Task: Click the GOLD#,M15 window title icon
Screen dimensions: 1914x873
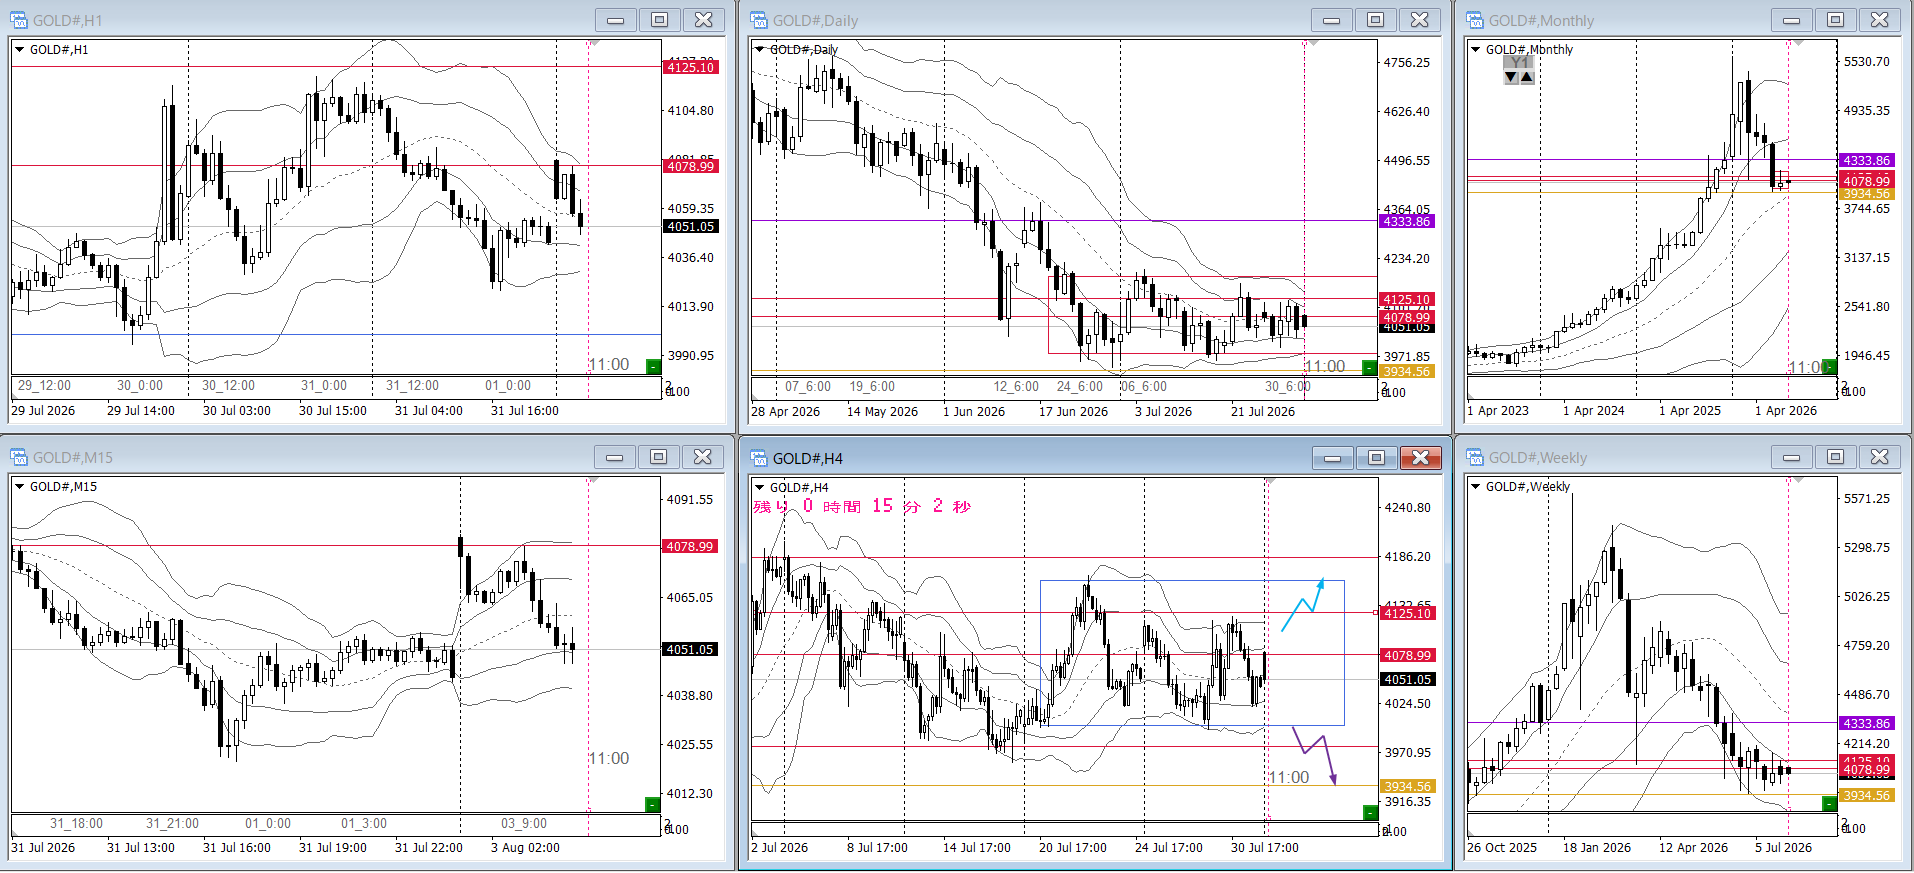Action: point(19,457)
